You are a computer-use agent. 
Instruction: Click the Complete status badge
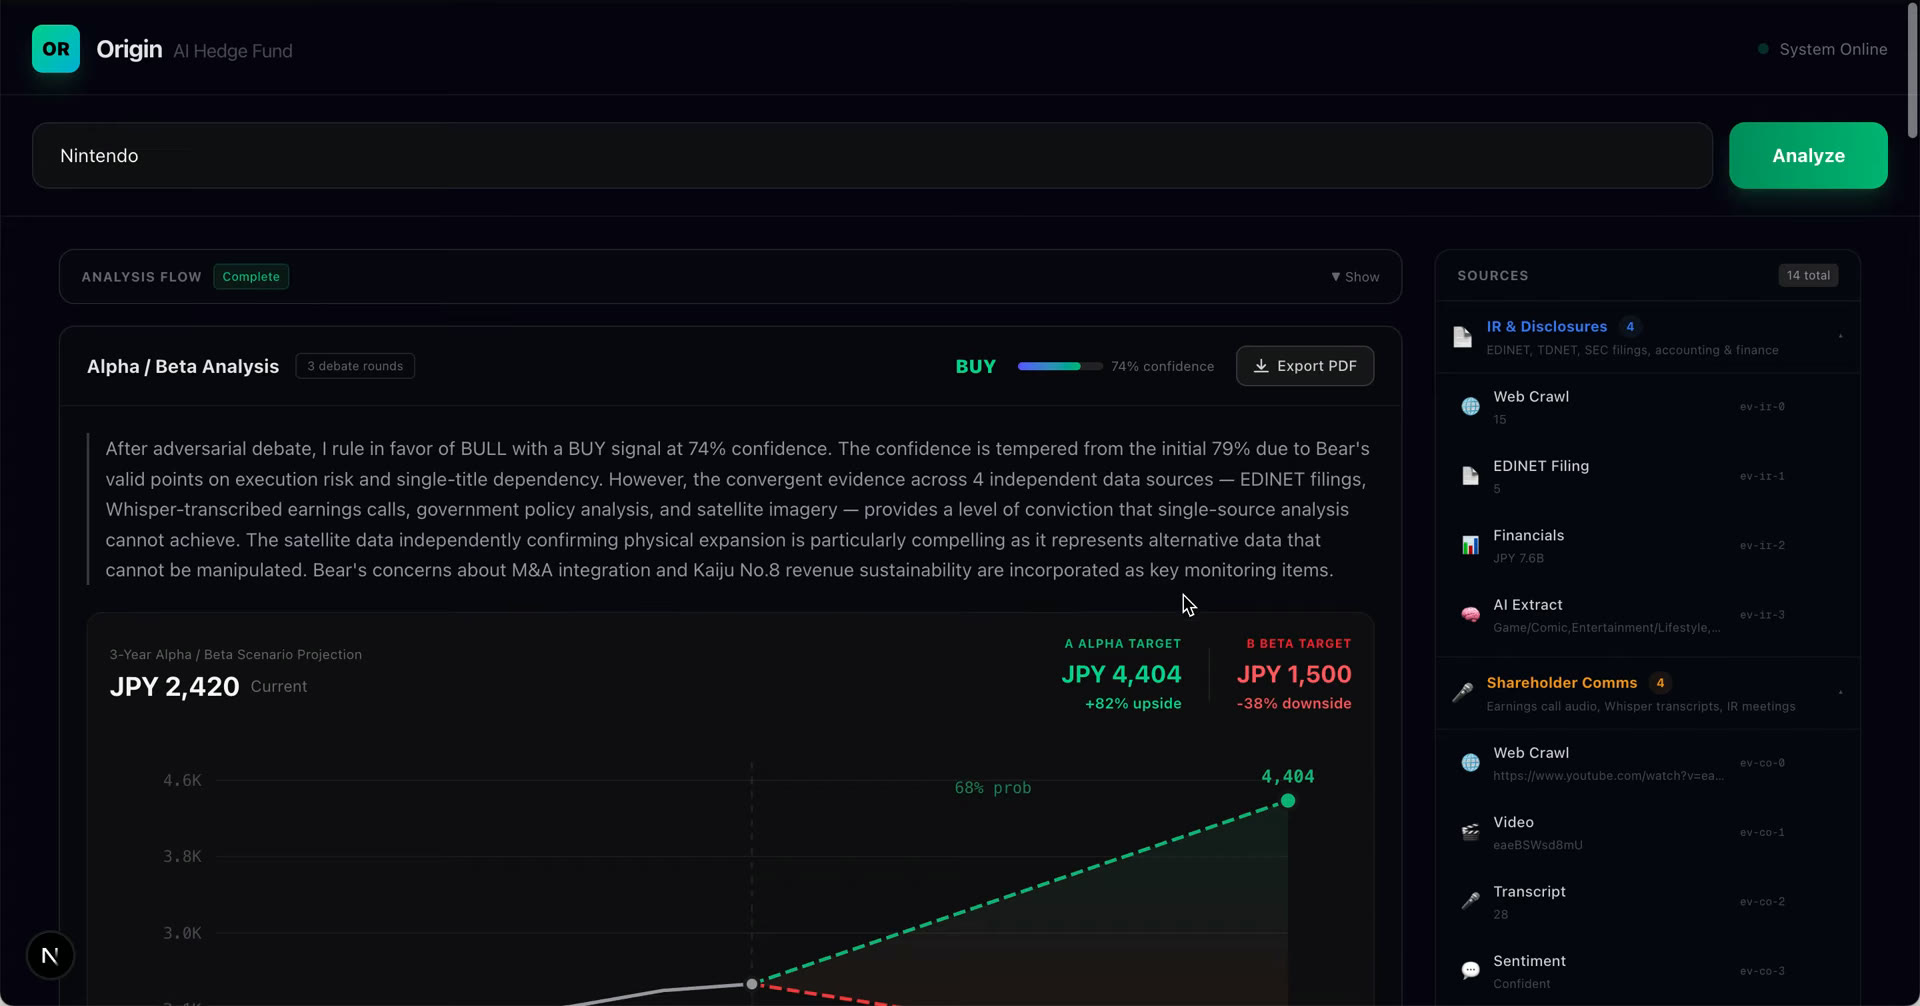(251, 277)
